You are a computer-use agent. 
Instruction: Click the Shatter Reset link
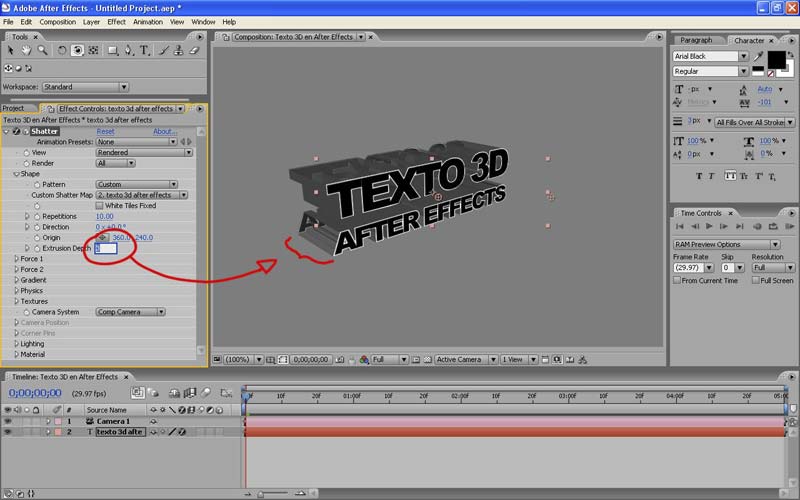(106, 131)
